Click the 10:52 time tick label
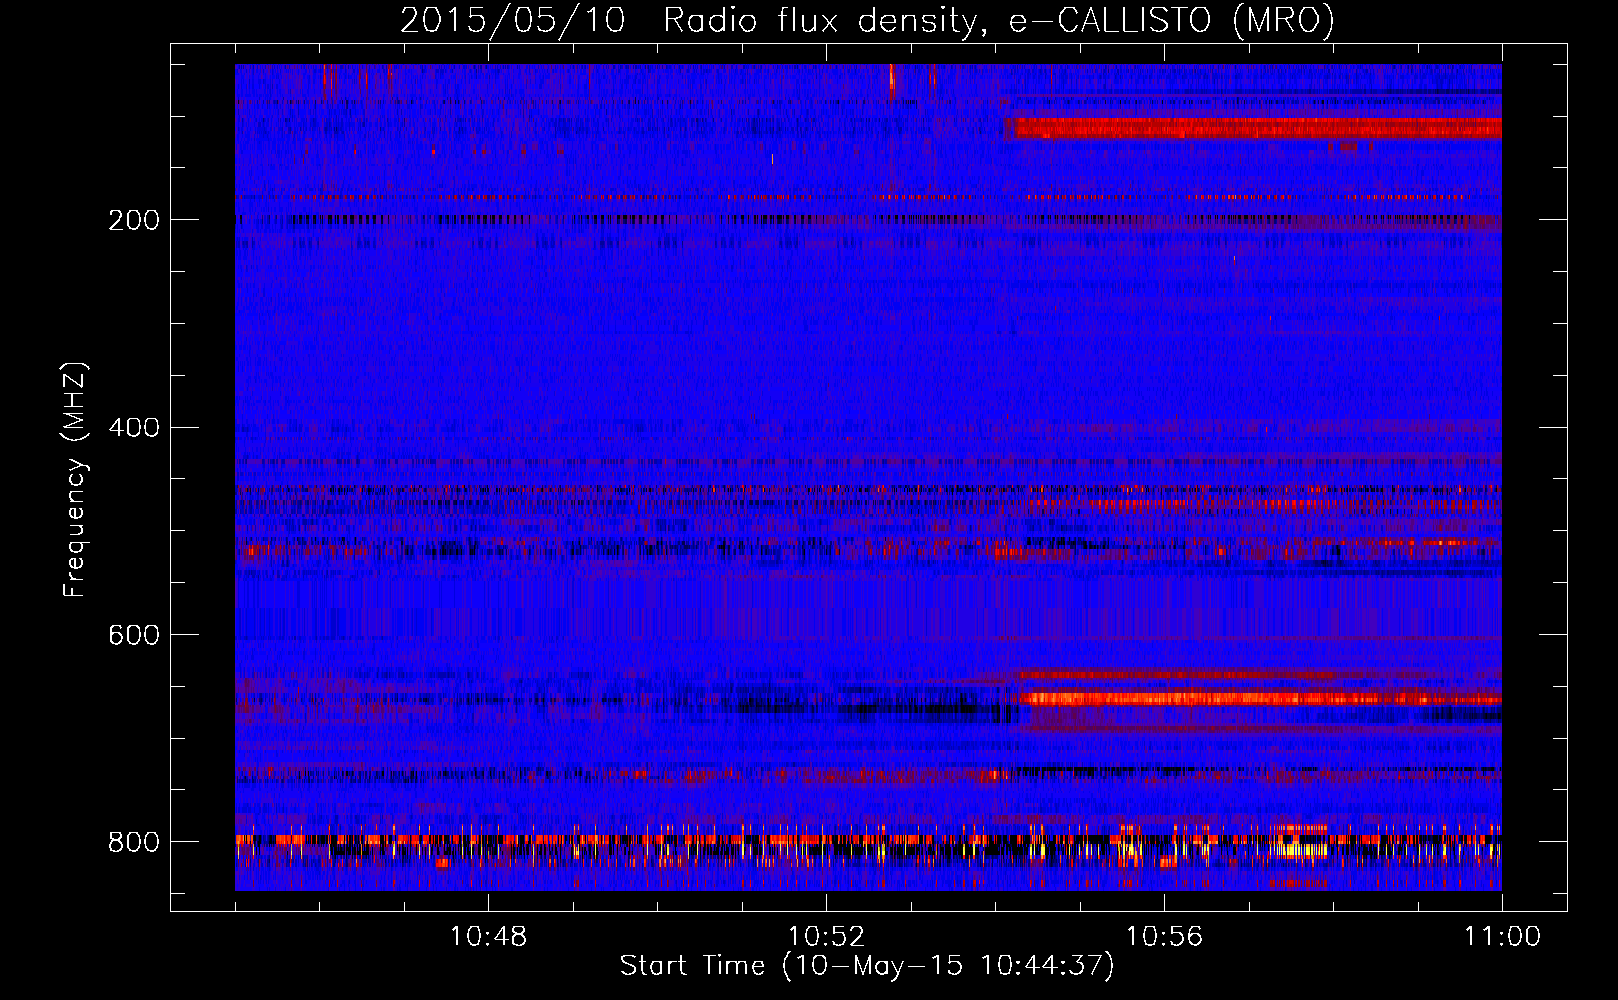 [x=826, y=937]
